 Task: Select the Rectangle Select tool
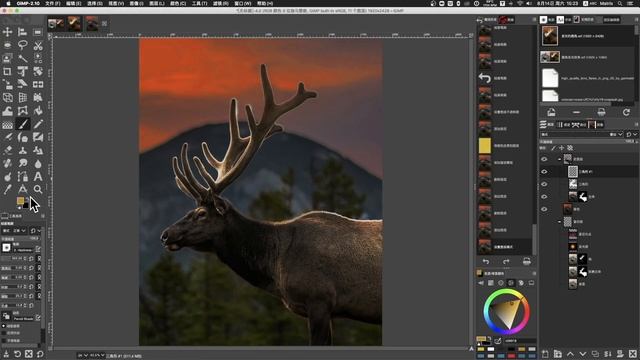[38, 32]
